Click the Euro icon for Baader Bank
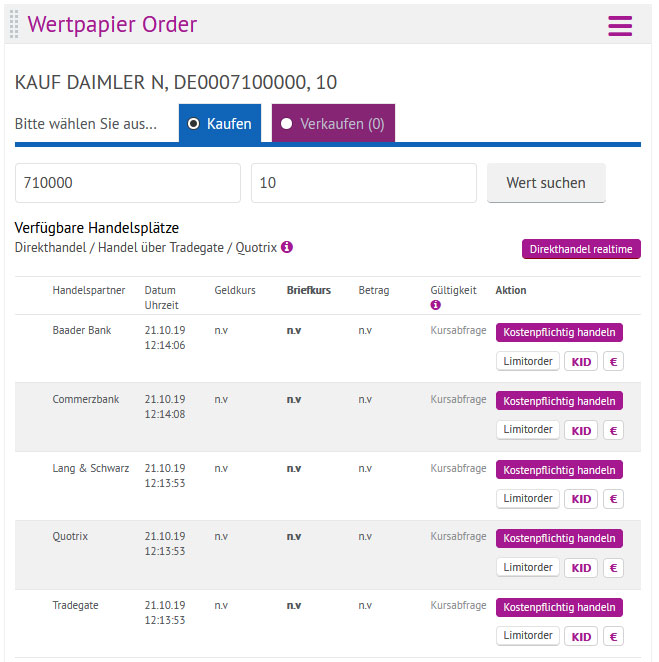659x662 pixels. pos(613,361)
